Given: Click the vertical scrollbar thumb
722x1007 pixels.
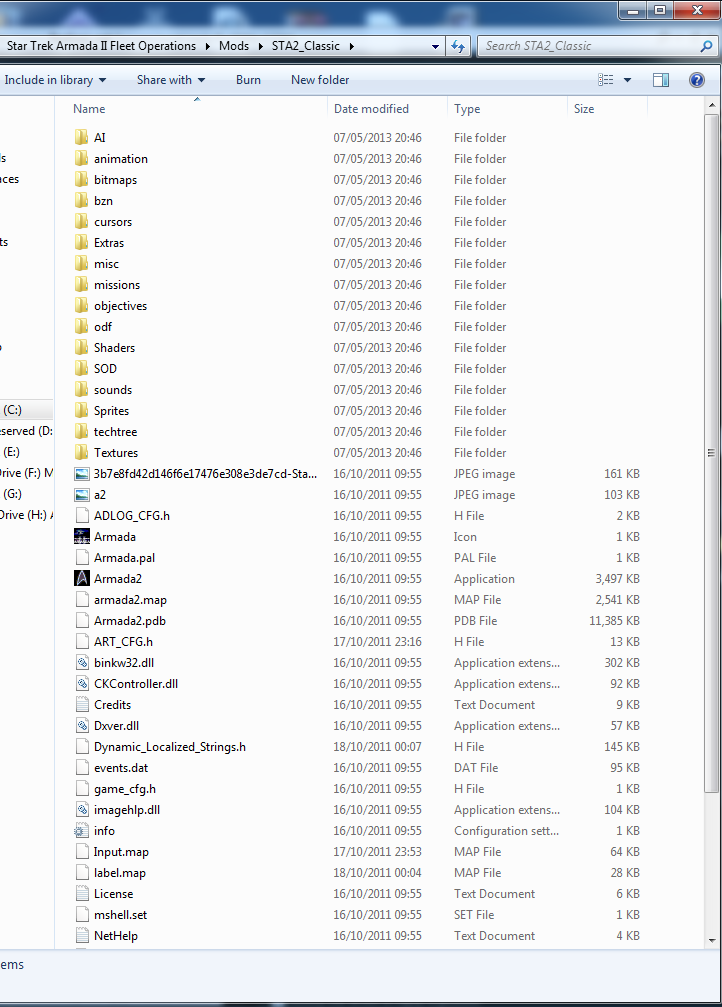Looking at the screenshot, I should tap(711, 453).
